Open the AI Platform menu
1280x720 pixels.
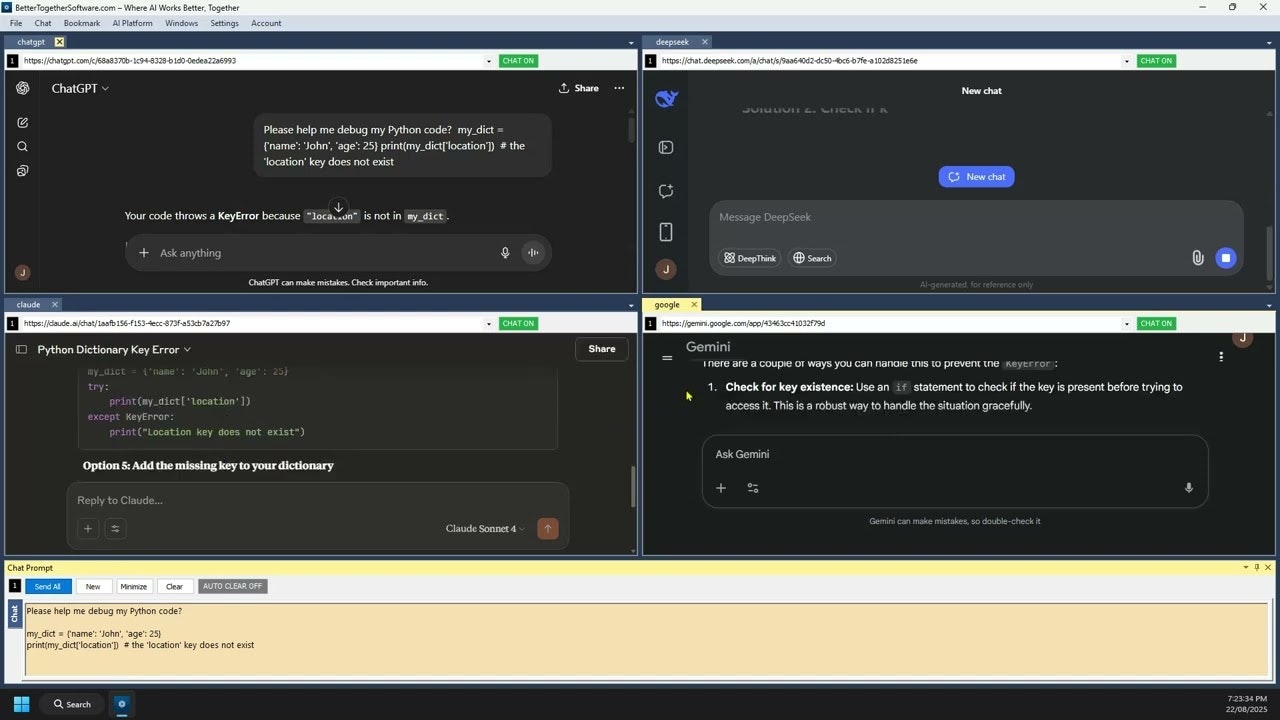tap(131, 23)
